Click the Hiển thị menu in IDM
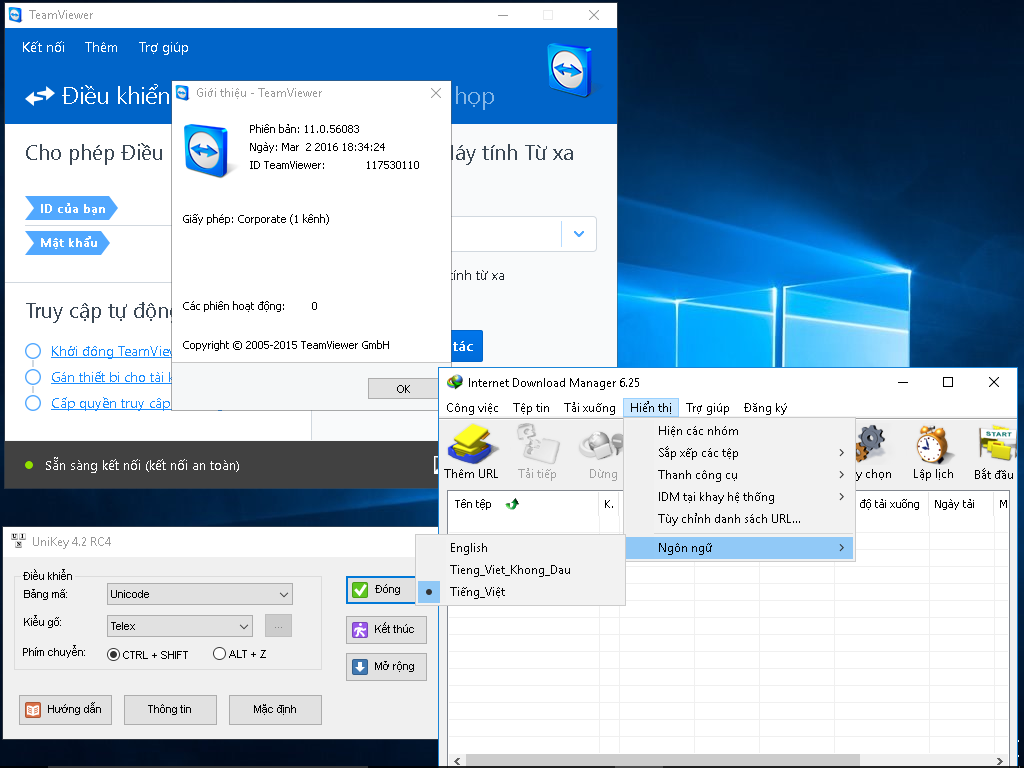 point(650,408)
